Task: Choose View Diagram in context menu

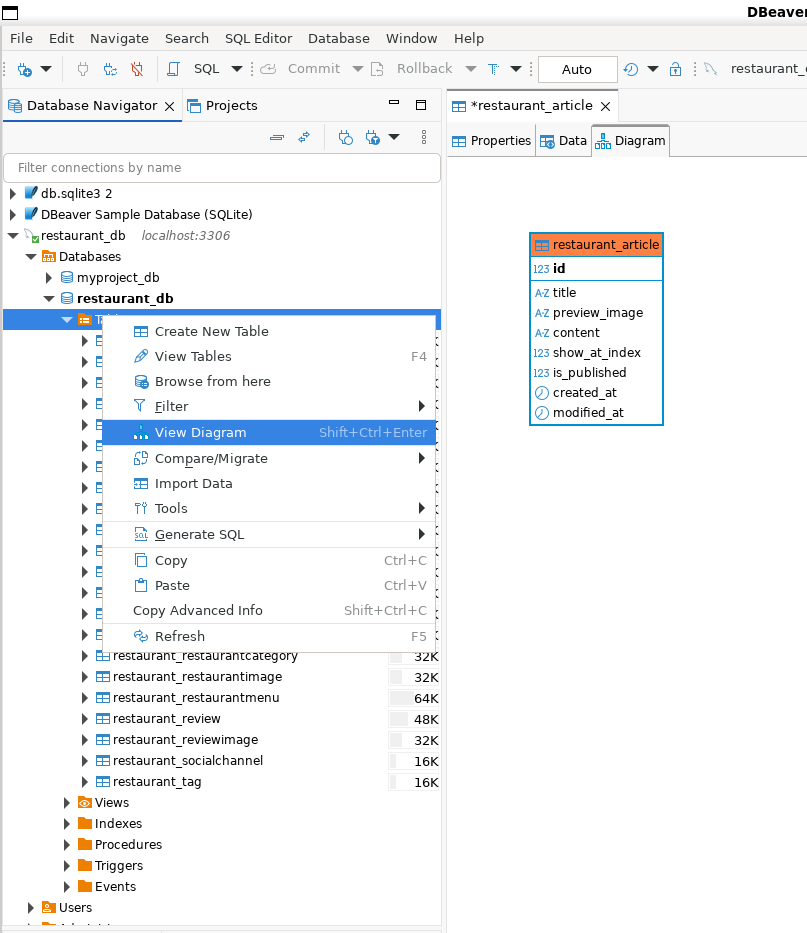Action: tap(269, 433)
